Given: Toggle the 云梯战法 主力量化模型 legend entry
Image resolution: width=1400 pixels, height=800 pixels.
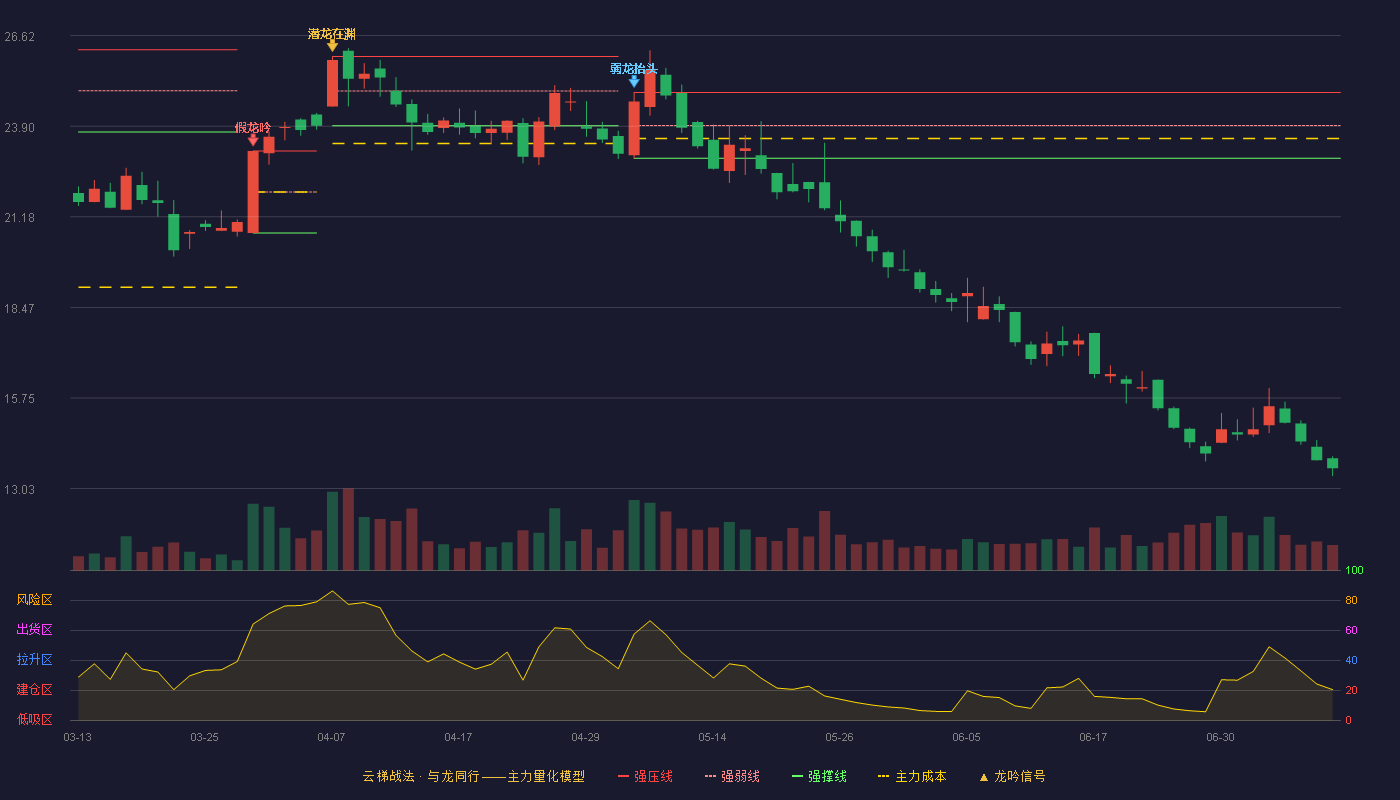Looking at the screenshot, I should pos(473,776).
